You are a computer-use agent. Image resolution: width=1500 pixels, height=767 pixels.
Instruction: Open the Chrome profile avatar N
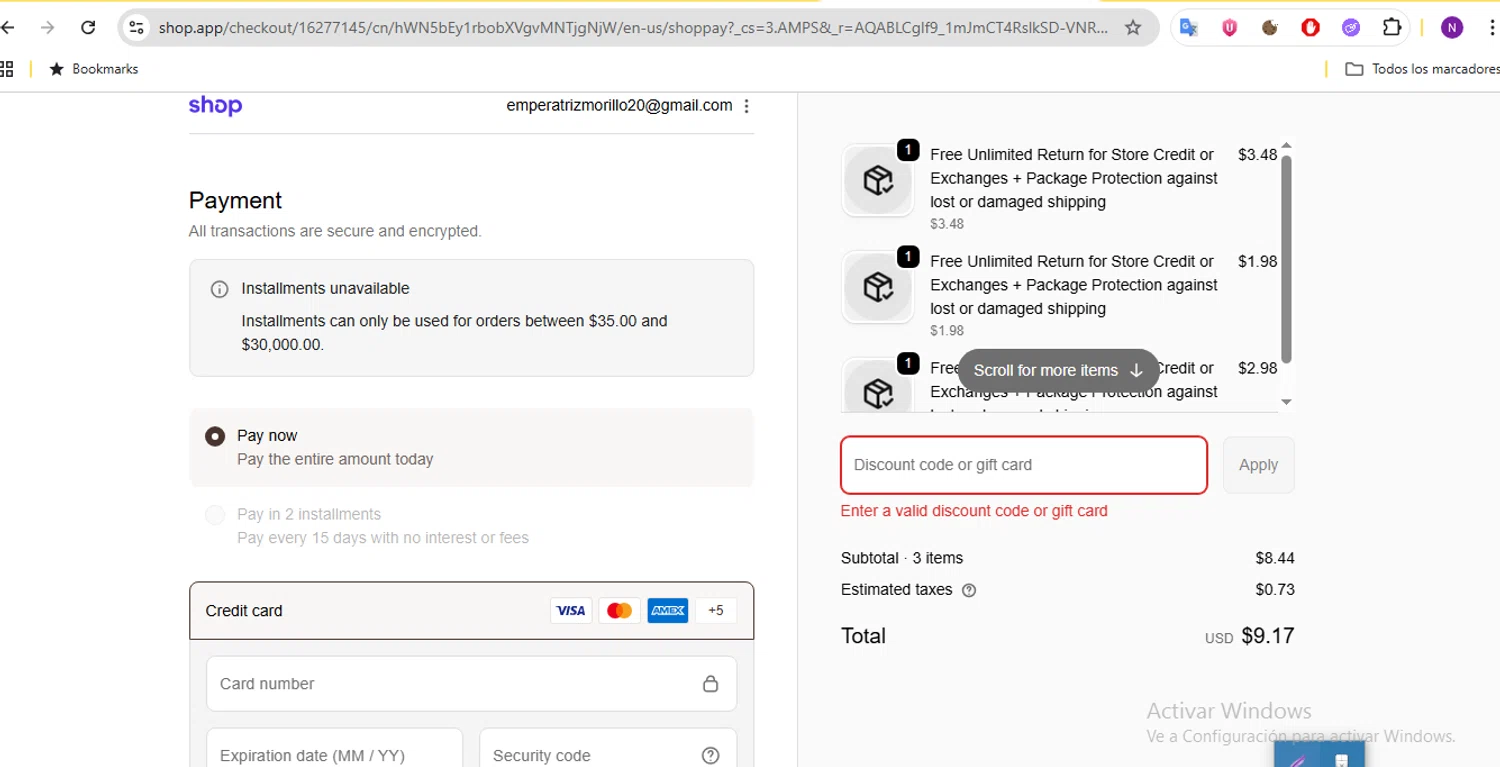point(1452,28)
